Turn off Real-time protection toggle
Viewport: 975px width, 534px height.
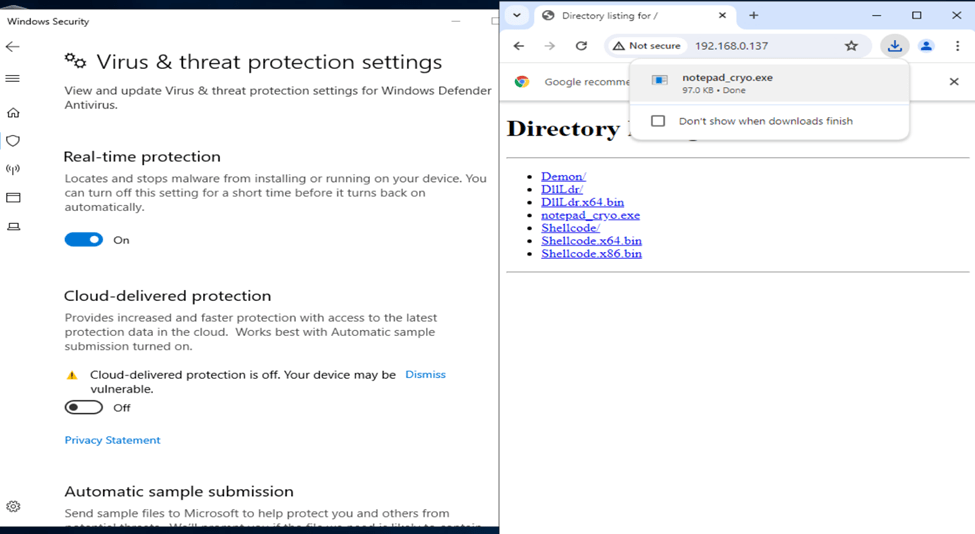(84, 240)
